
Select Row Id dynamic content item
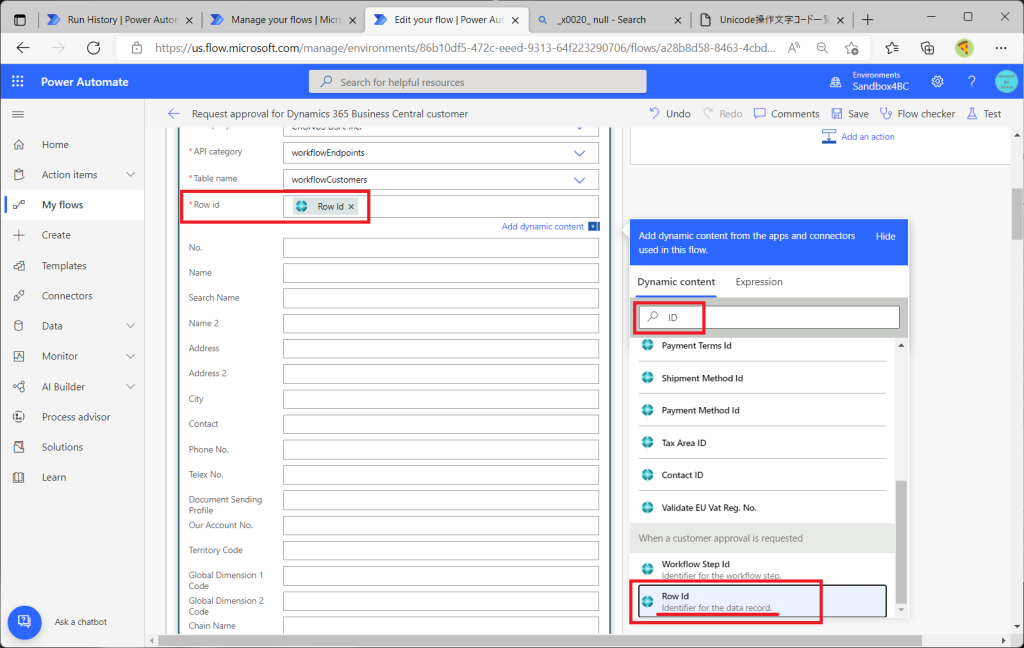(x=762, y=601)
